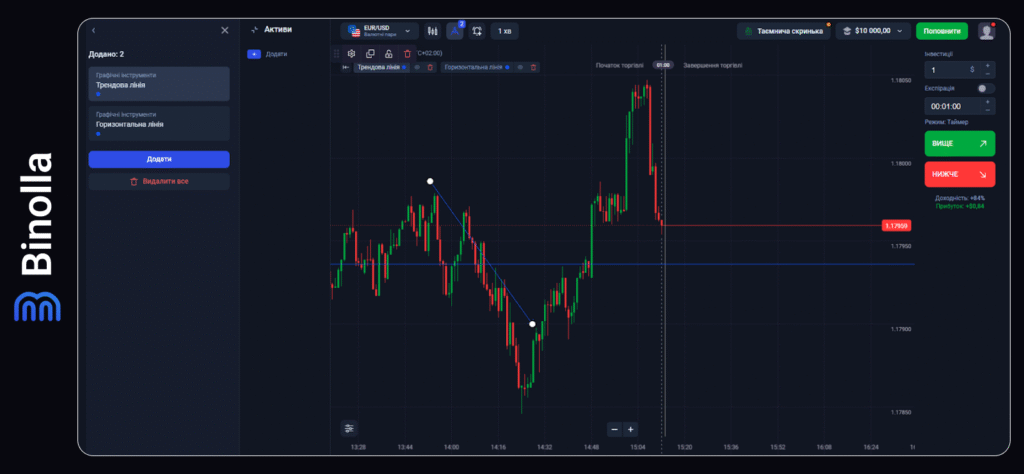Viewport: 1024px width, 474px height.
Task: Open the chart indicators settings icon at bottom-left
Action: click(x=349, y=429)
